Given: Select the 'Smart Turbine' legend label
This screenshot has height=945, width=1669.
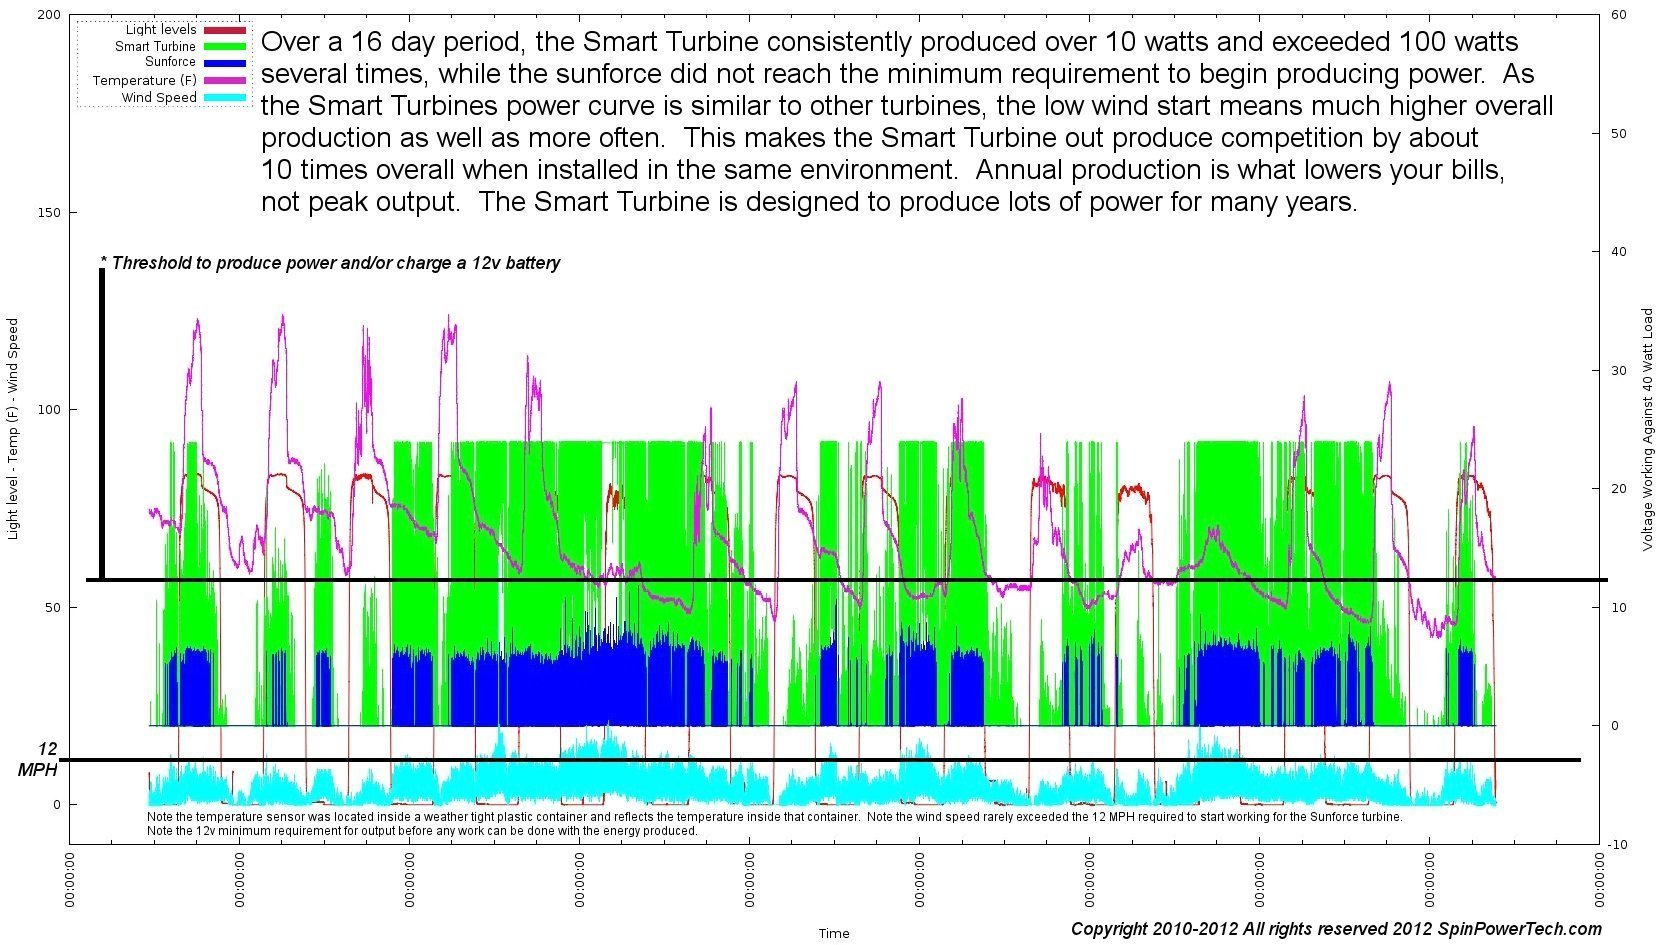Looking at the screenshot, I should click(155, 46).
